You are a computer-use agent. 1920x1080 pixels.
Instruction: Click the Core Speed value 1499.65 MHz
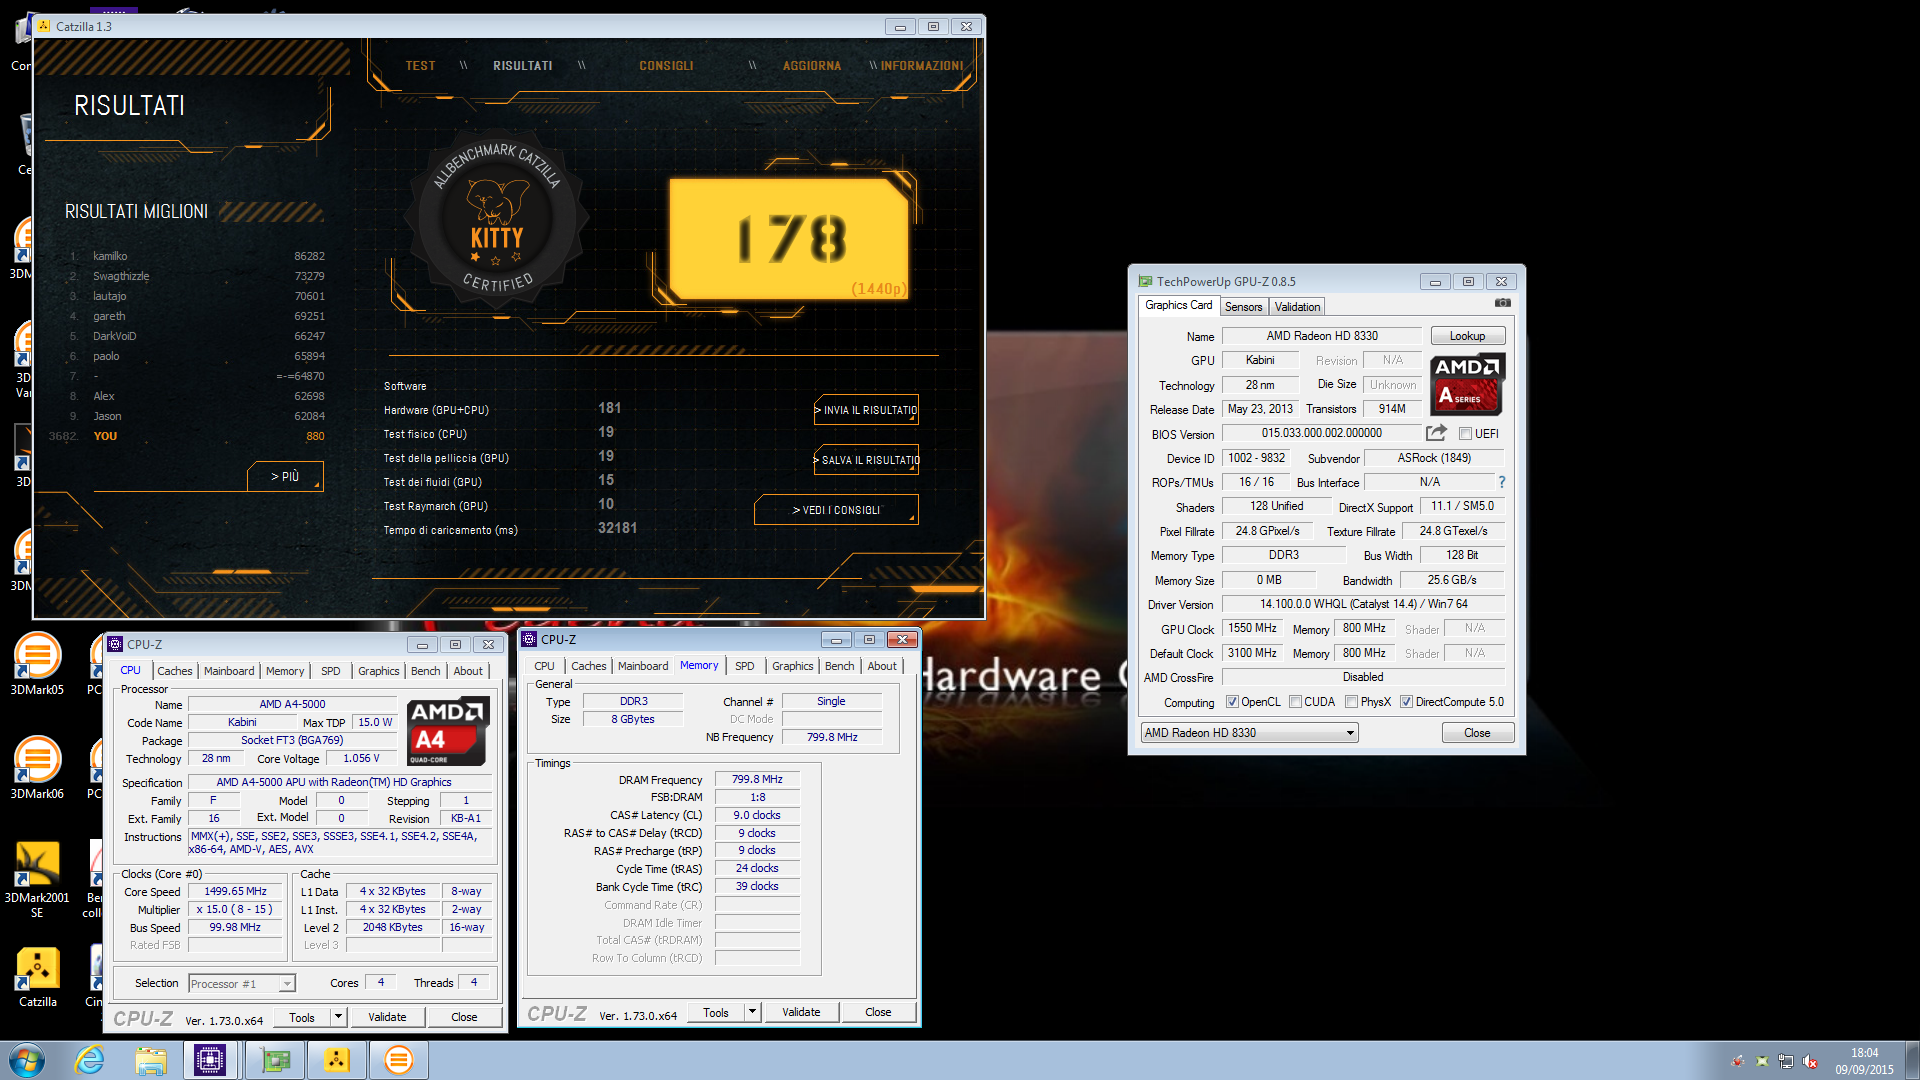click(236, 891)
